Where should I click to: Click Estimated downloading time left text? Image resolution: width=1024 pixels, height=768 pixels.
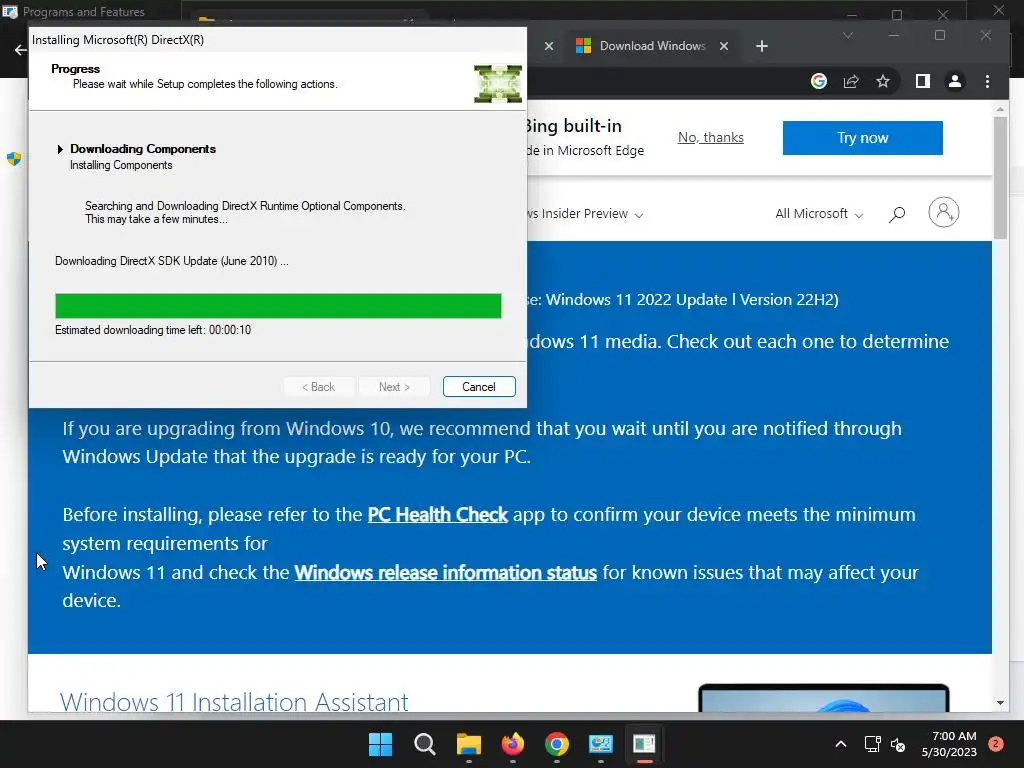(x=153, y=330)
